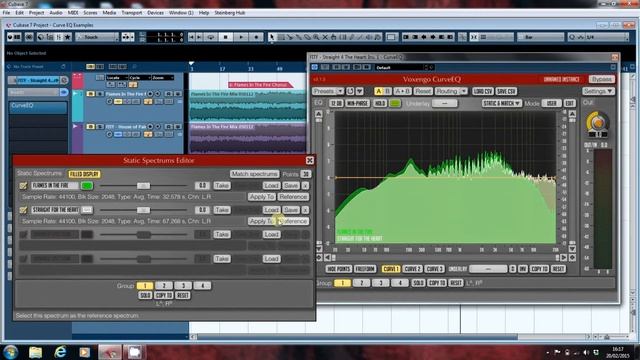Open the Transport menu

coord(132,13)
